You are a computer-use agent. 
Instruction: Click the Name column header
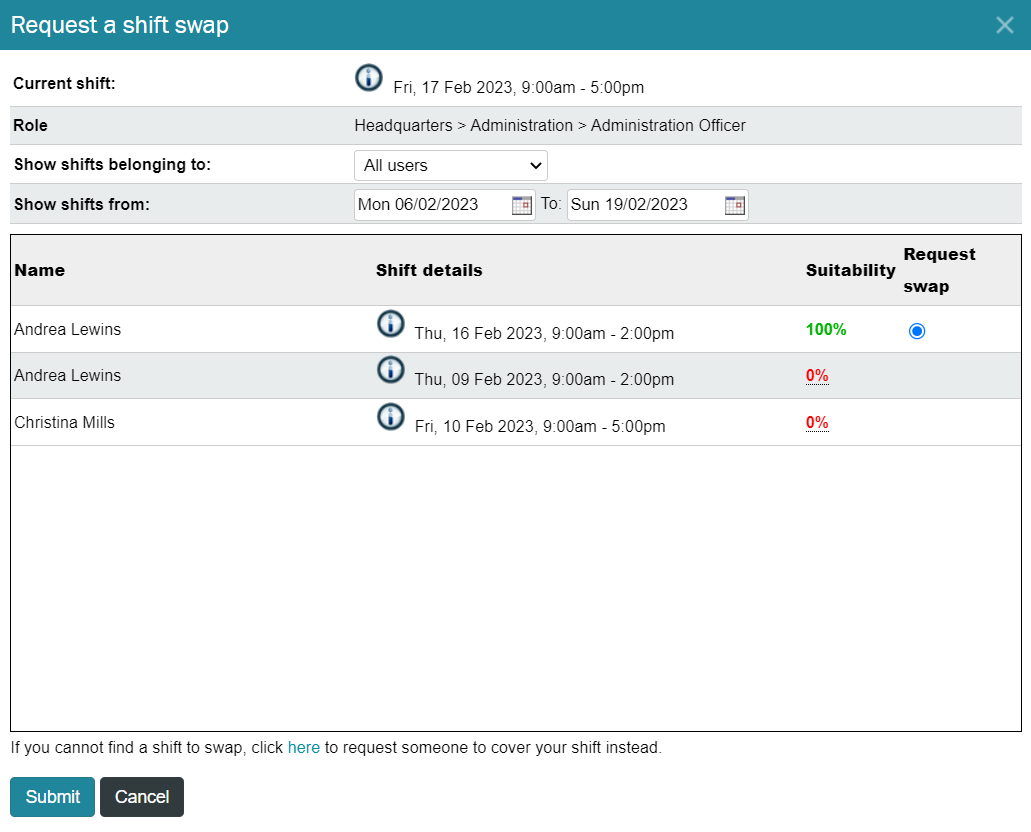[x=39, y=270]
